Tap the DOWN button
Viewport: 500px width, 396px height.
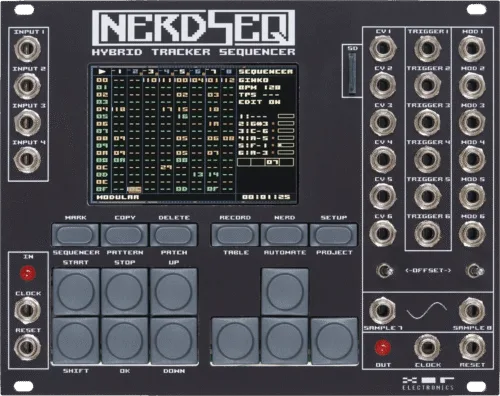pos(174,340)
